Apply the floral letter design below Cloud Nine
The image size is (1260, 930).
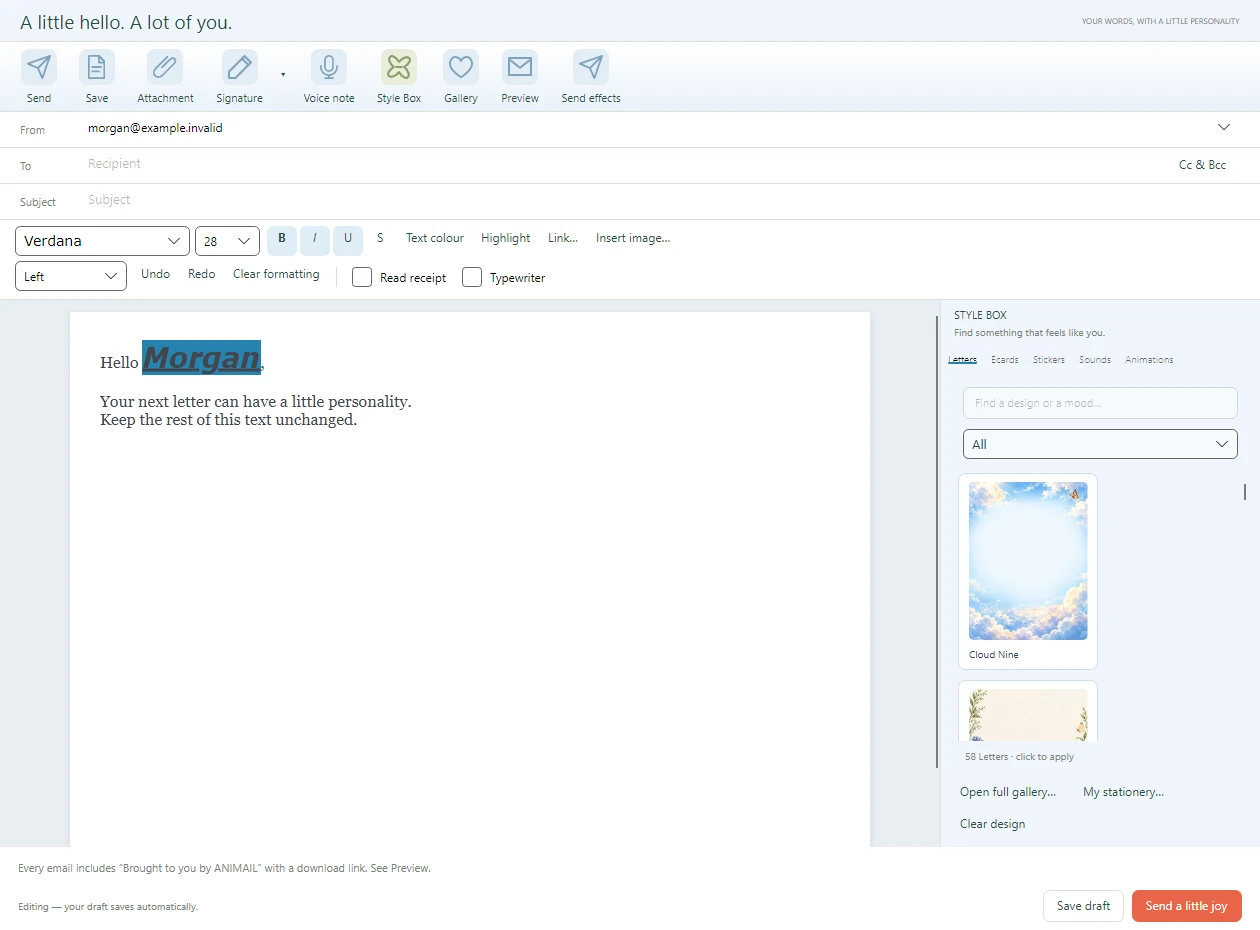pos(1028,712)
